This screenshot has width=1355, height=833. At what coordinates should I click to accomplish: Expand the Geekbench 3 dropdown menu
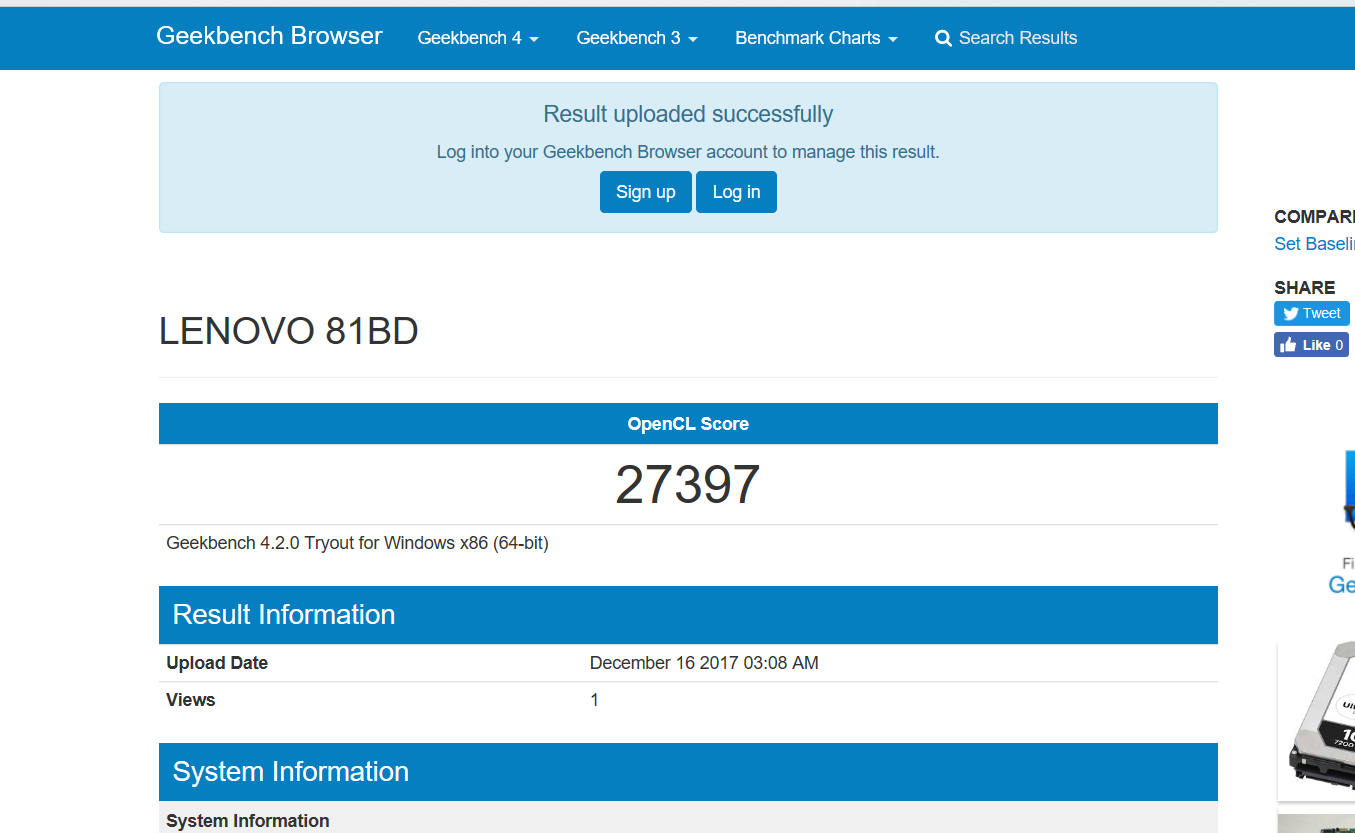pyautogui.click(x=637, y=38)
